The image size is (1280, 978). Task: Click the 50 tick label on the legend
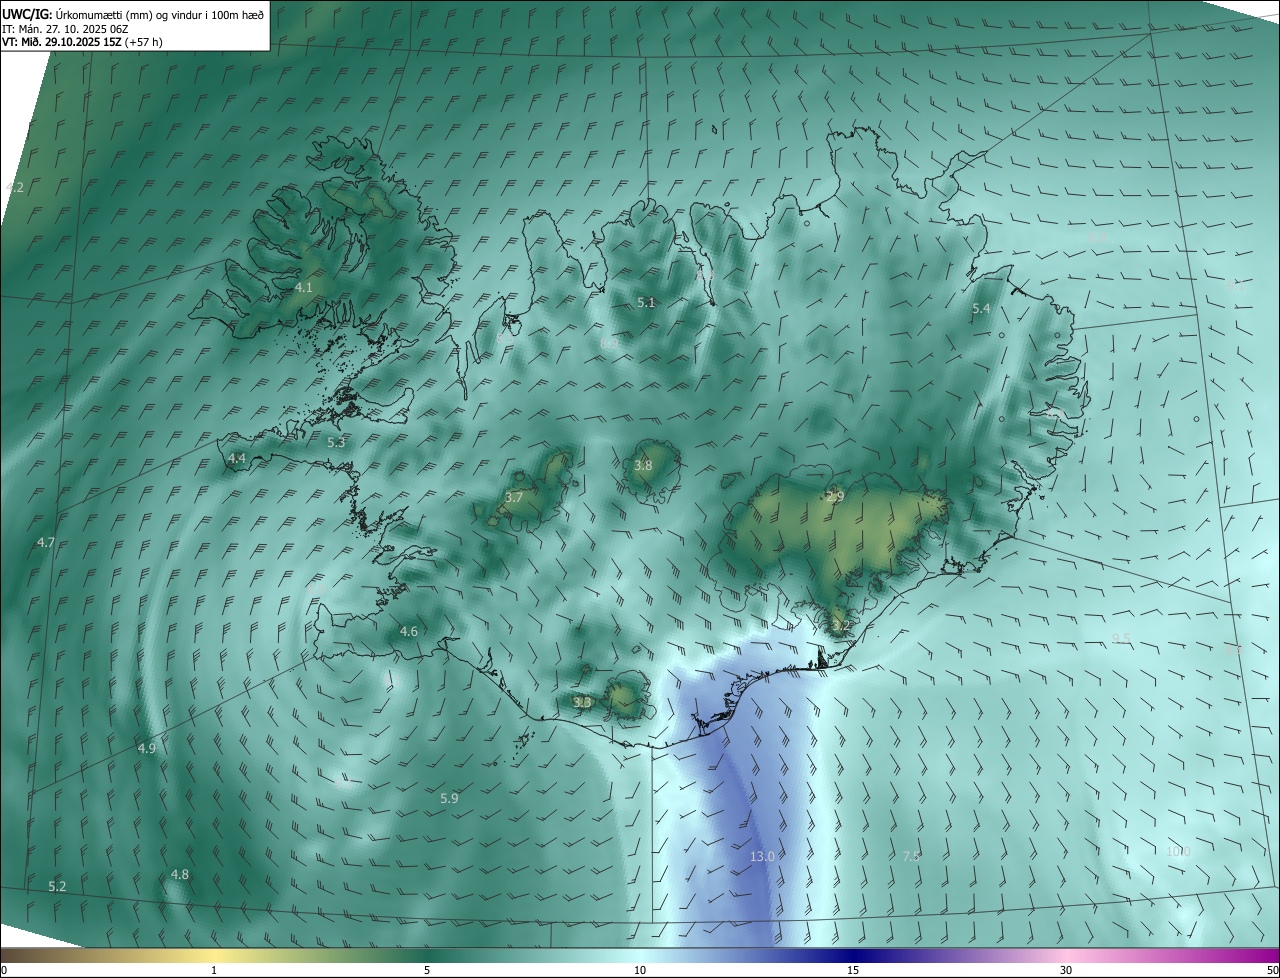(1272, 970)
